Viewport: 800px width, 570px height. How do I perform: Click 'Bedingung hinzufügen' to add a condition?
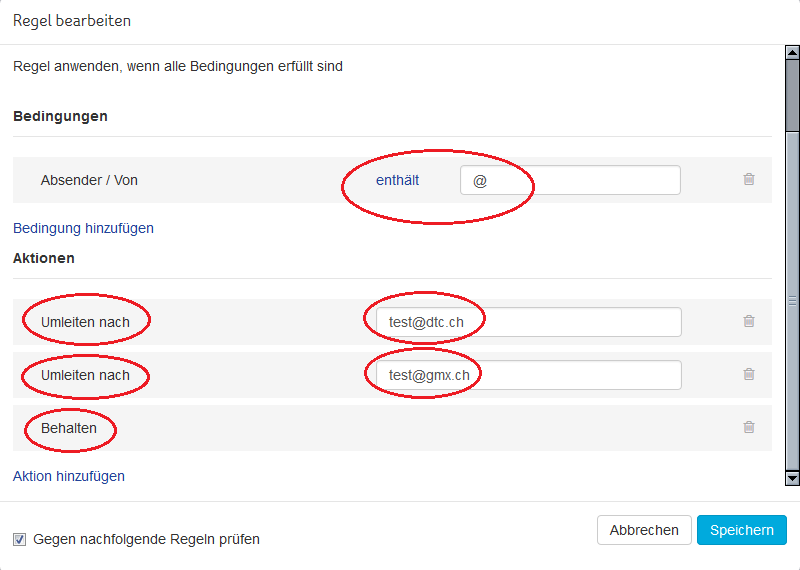[83, 228]
